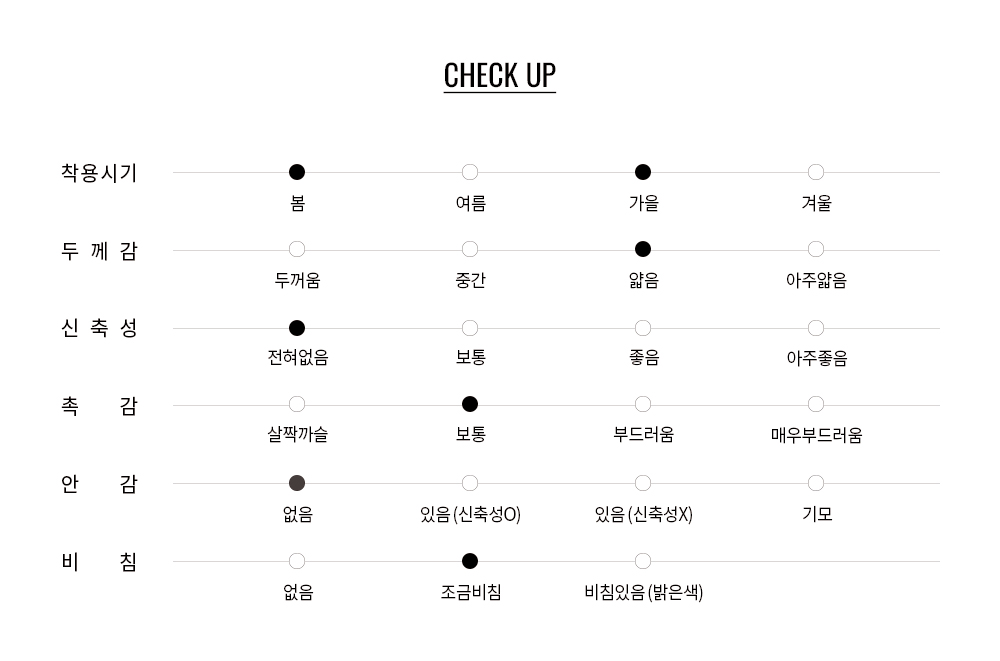Screen dimensions: 1000x661
Task: Select the 봄 season radio dot
Action: (297, 172)
